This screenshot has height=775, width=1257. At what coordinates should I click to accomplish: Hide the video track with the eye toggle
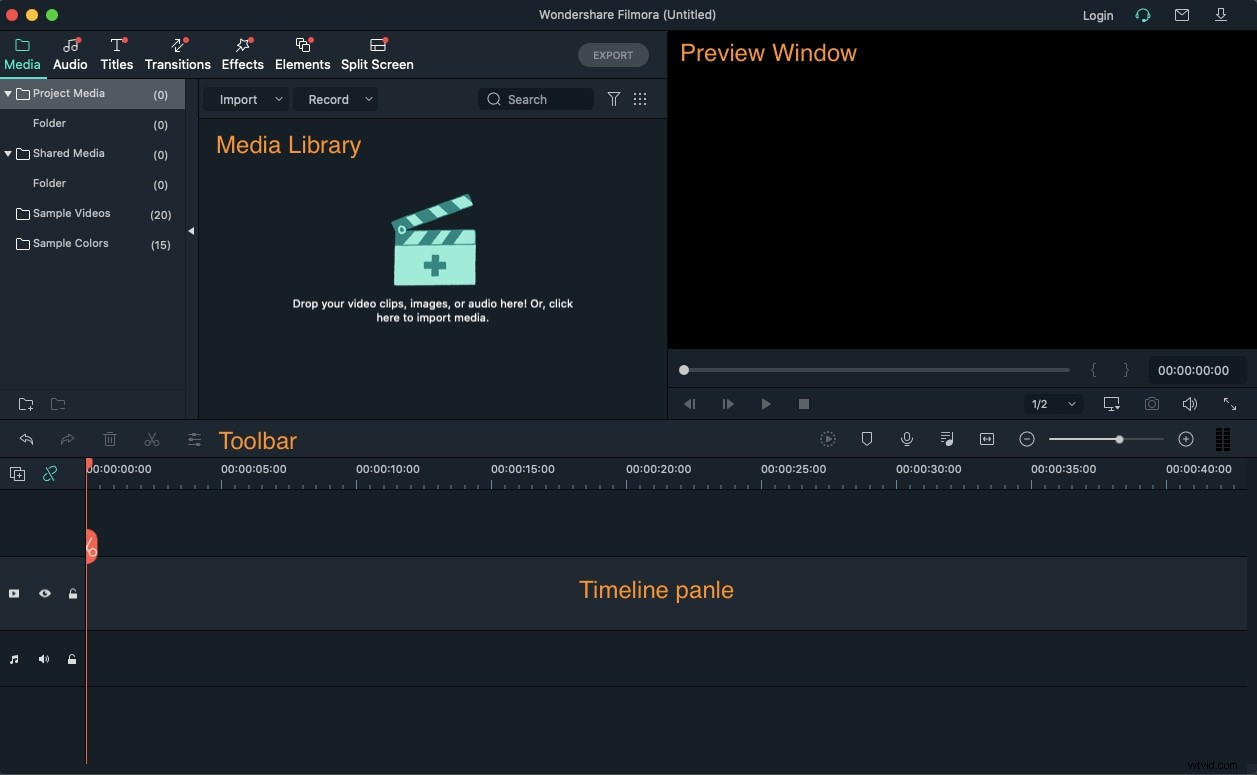tap(44, 593)
